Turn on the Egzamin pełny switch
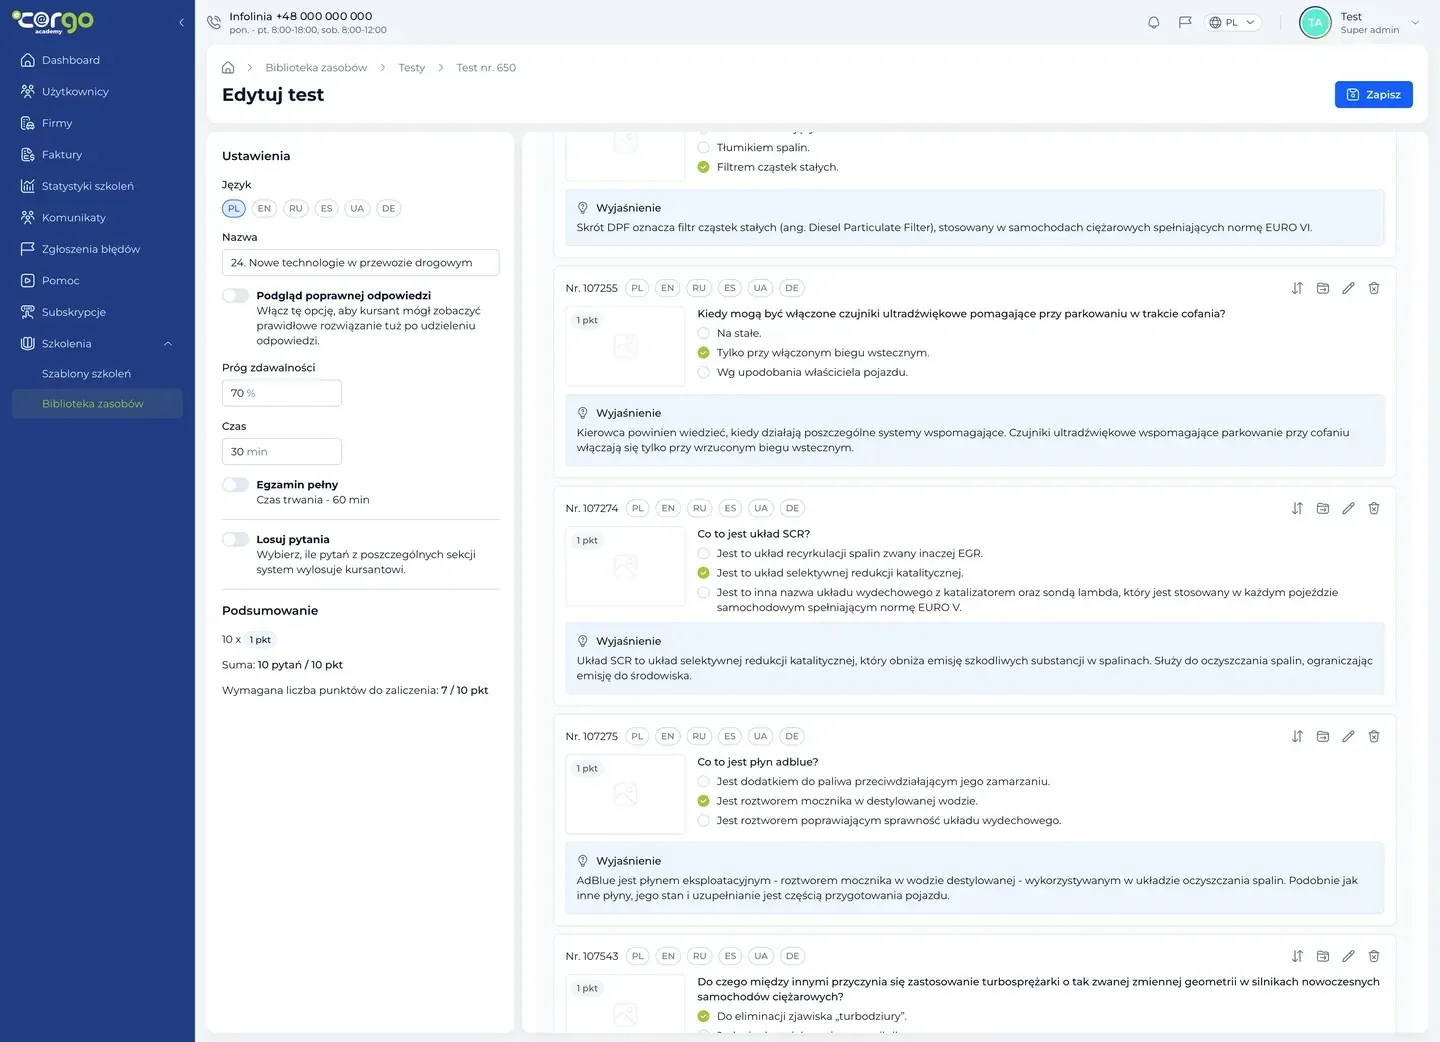The image size is (1440, 1042). 236,485
